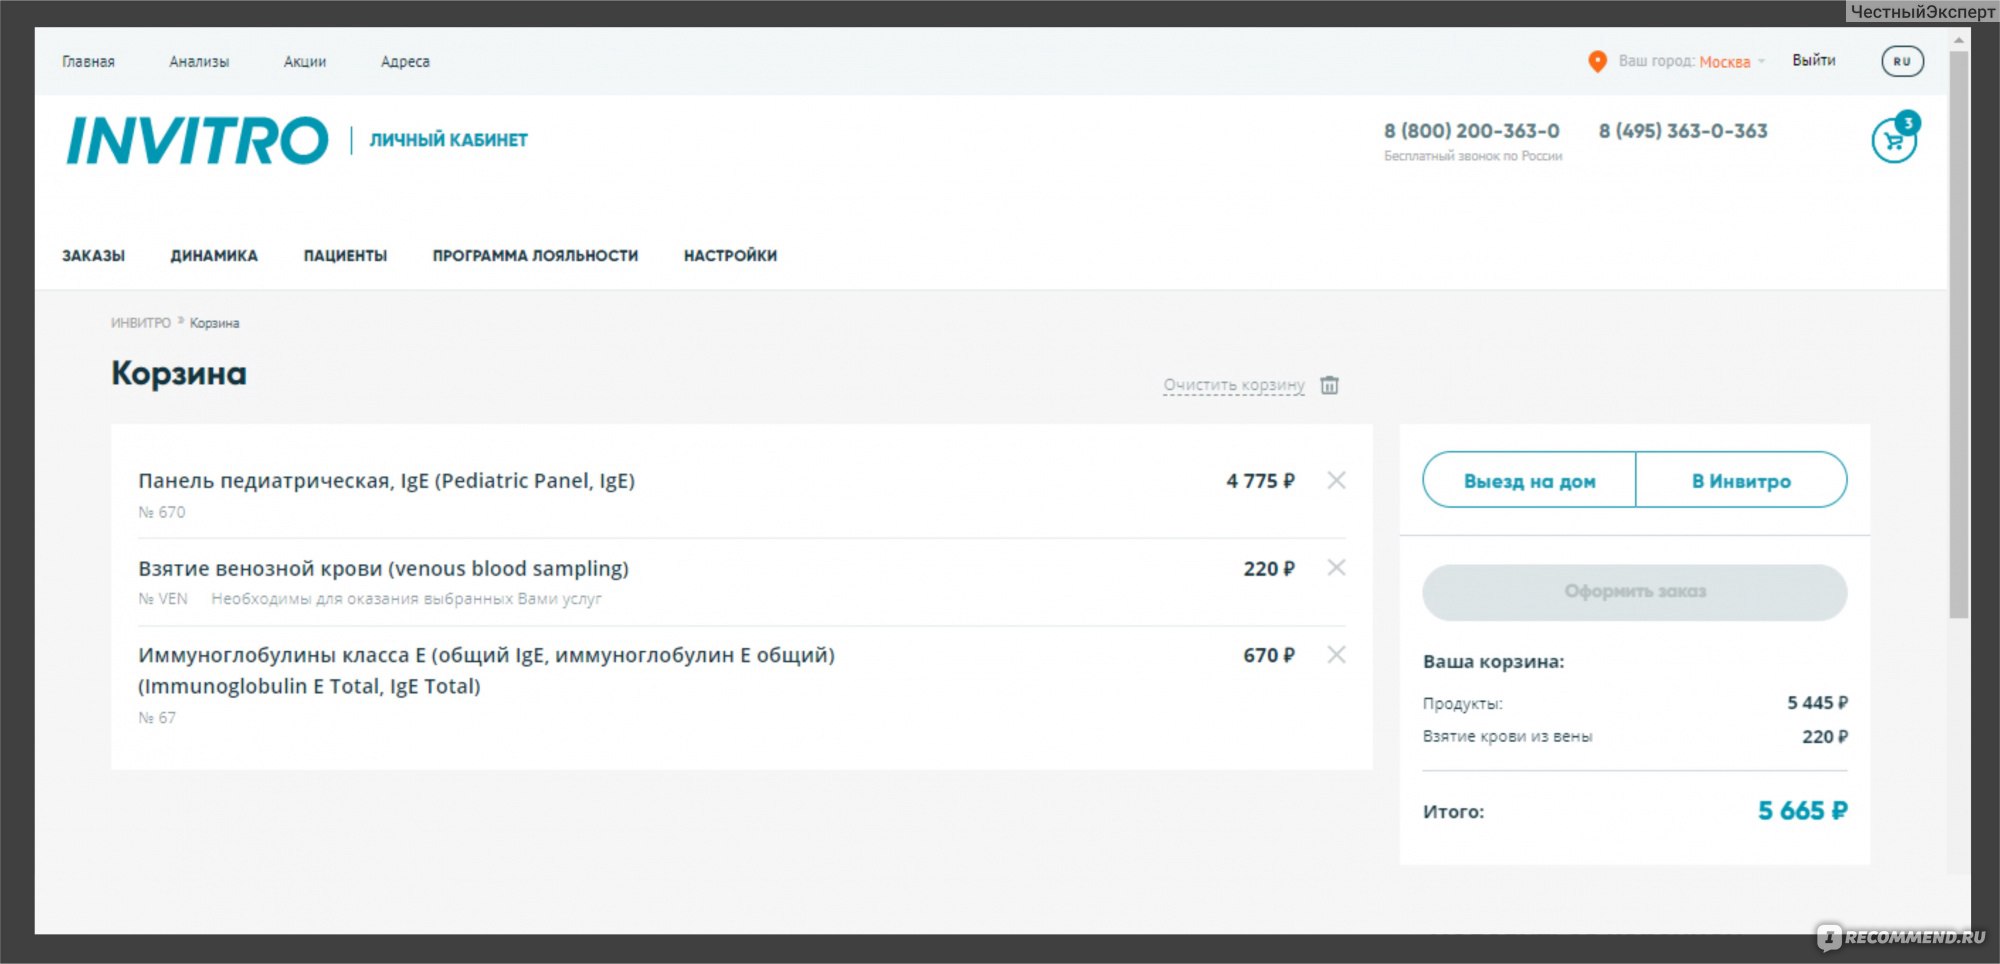Click the ИНВИТРО breadcrumb link
The image size is (2000, 964).
140,323
